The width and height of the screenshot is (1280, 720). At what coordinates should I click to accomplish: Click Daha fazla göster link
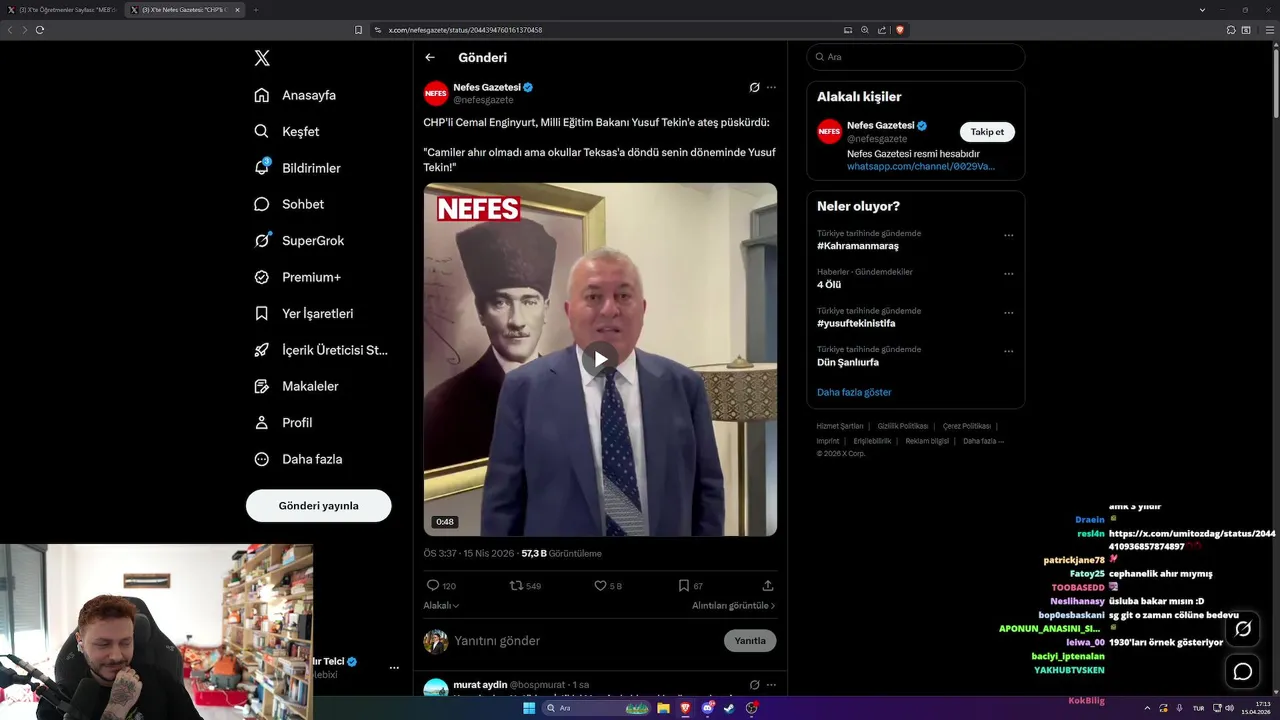854,392
